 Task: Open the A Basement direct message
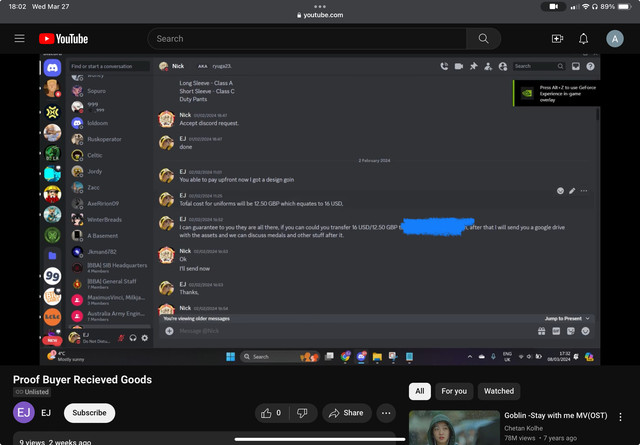click(109, 236)
